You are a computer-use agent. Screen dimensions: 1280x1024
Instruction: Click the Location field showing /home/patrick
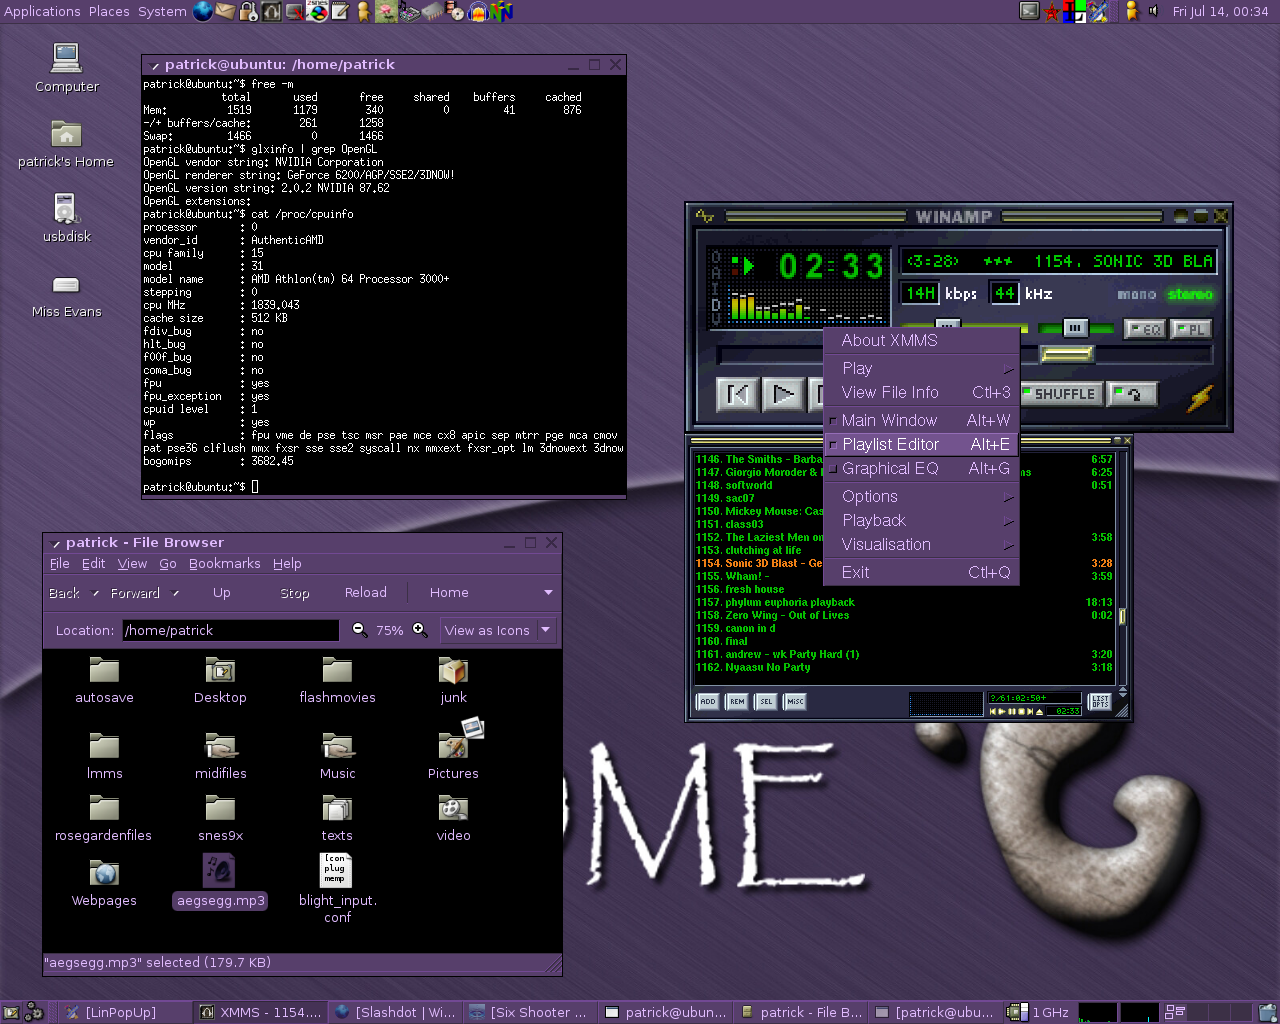click(x=231, y=630)
